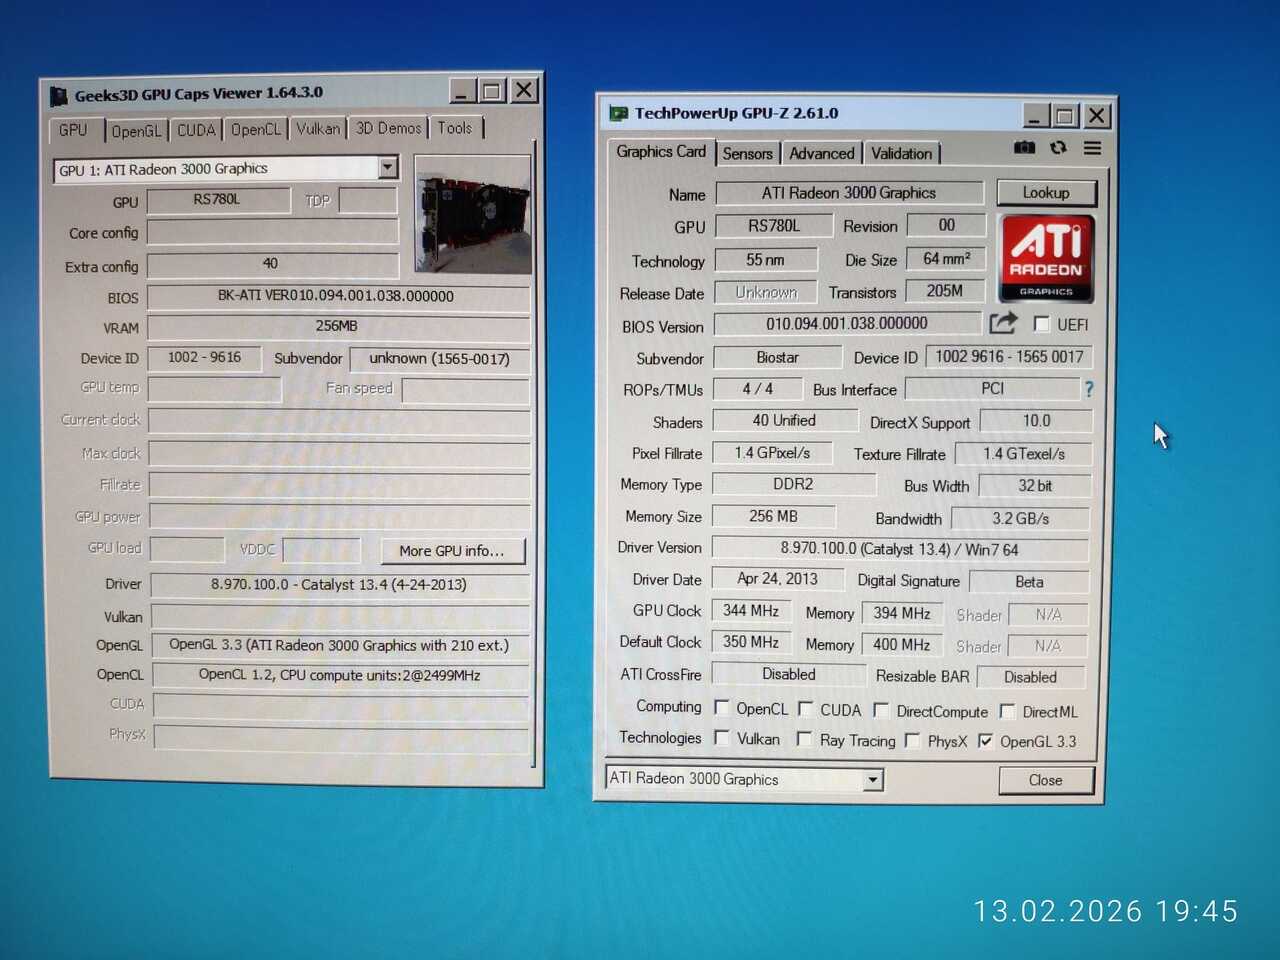
Task: Click the Technology value 55 nm
Action: (x=766, y=260)
